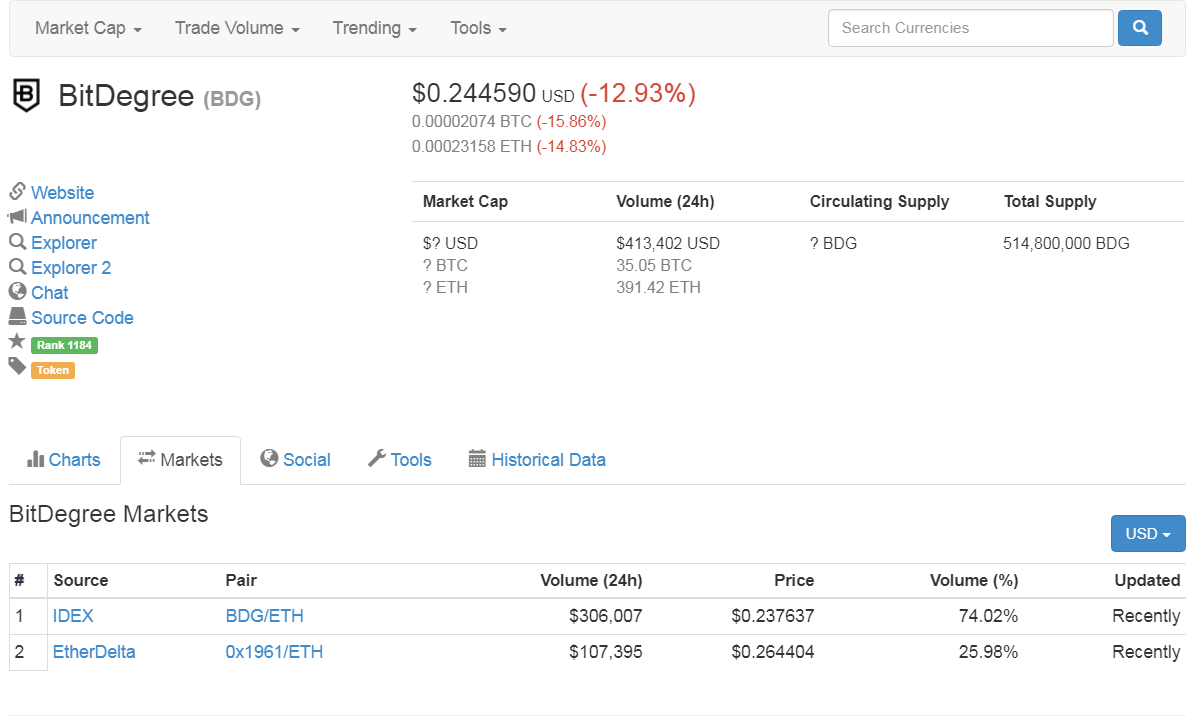This screenshot has height=725, width=1199.
Task: Open the IDEX exchange link
Action: click(73, 616)
